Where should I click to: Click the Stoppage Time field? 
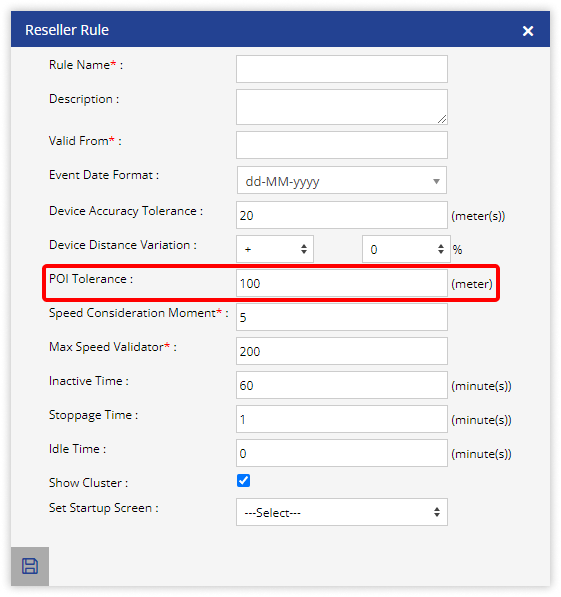coord(342,419)
